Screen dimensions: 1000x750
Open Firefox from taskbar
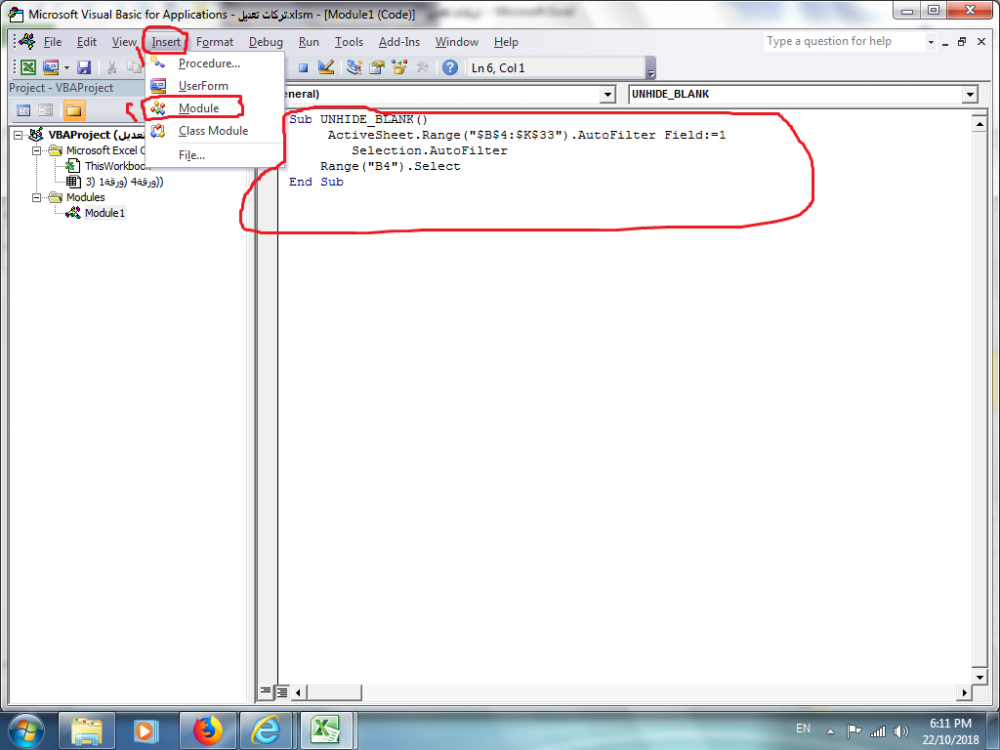(207, 731)
